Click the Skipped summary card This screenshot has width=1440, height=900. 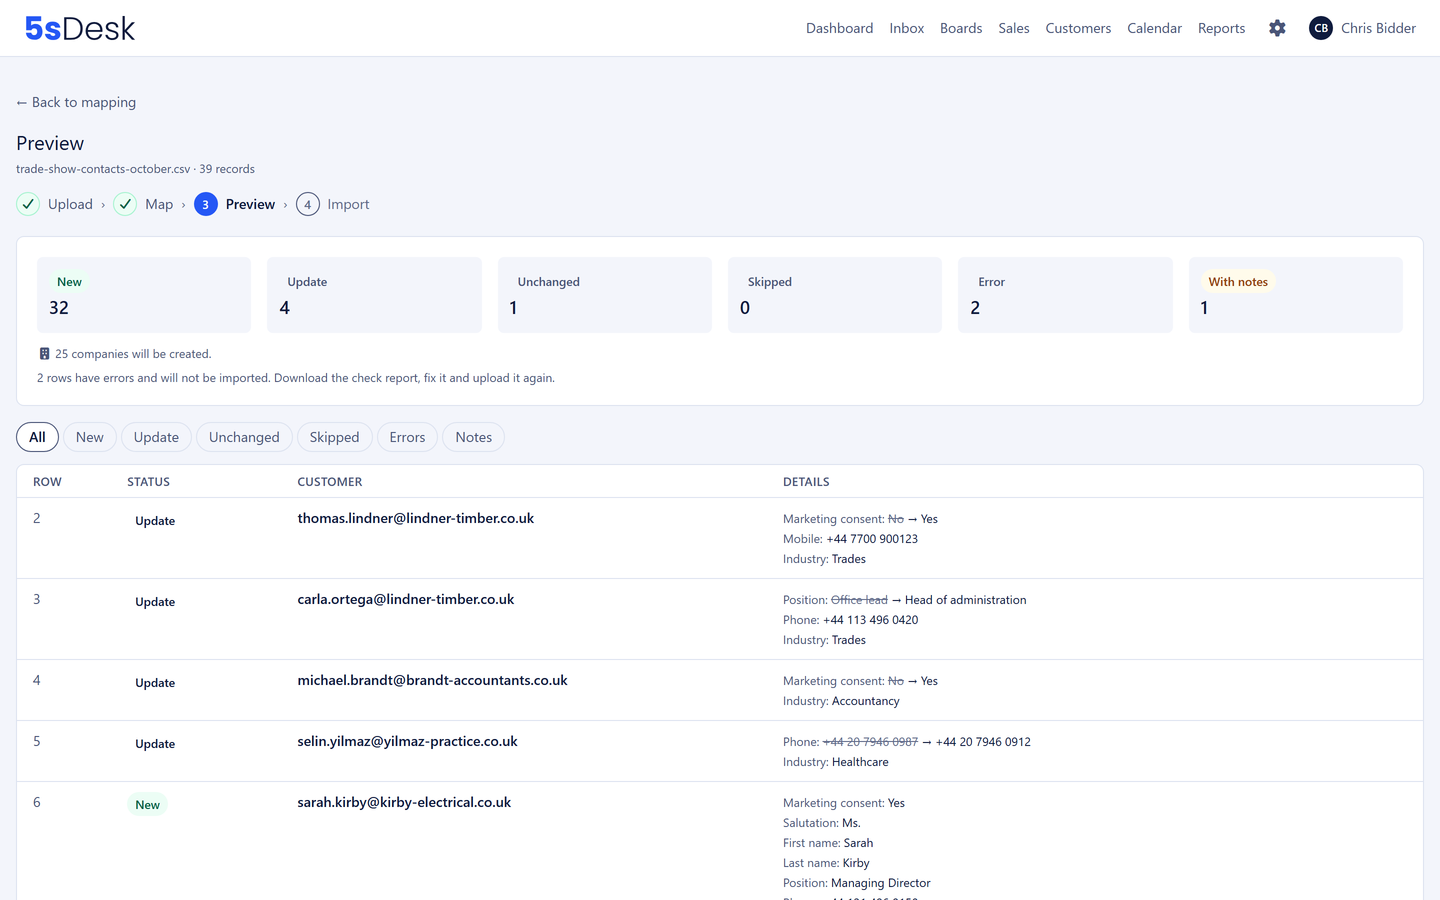pos(835,295)
